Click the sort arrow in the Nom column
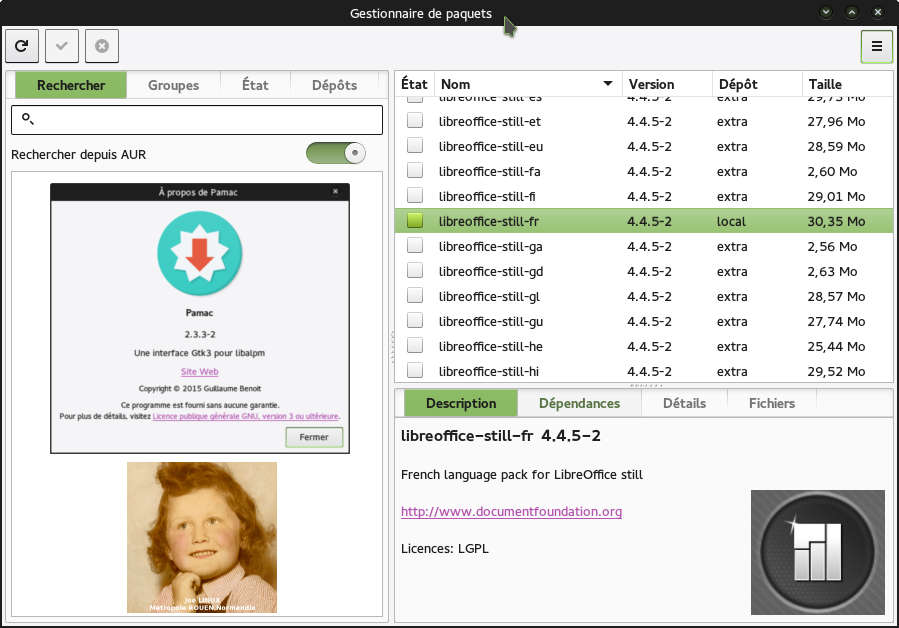 click(608, 84)
